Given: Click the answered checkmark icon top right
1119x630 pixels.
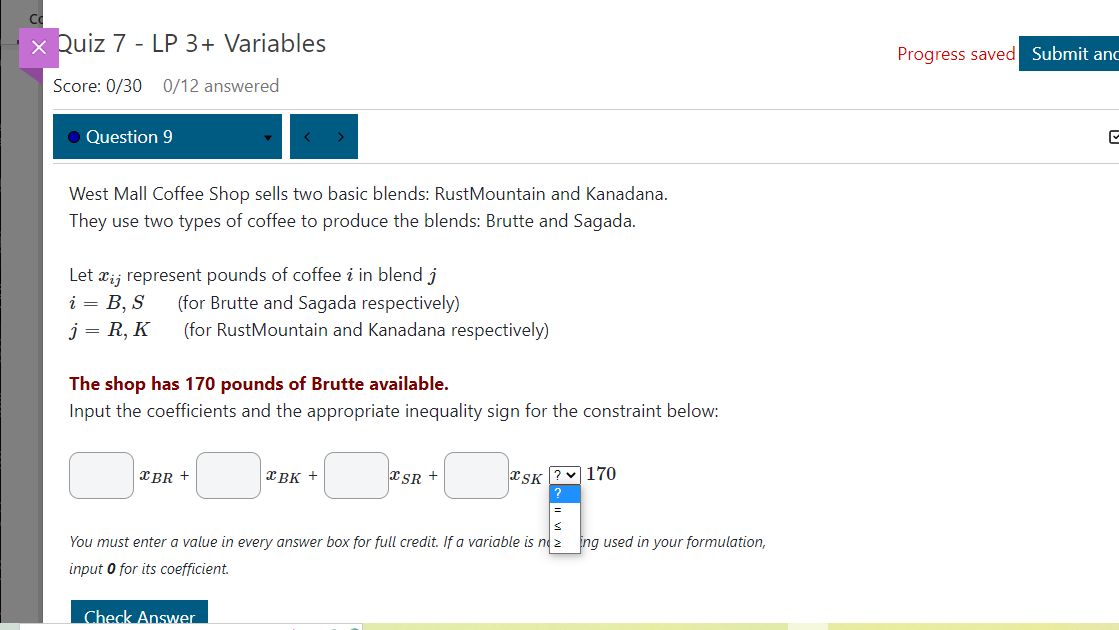Looking at the screenshot, I should click(x=1114, y=136).
